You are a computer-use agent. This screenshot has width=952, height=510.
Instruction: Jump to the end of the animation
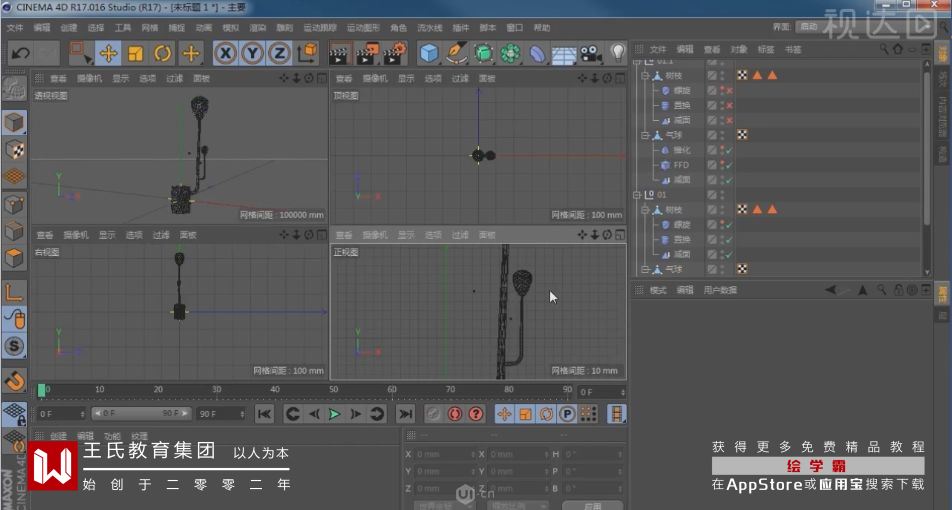click(x=405, y=413)
